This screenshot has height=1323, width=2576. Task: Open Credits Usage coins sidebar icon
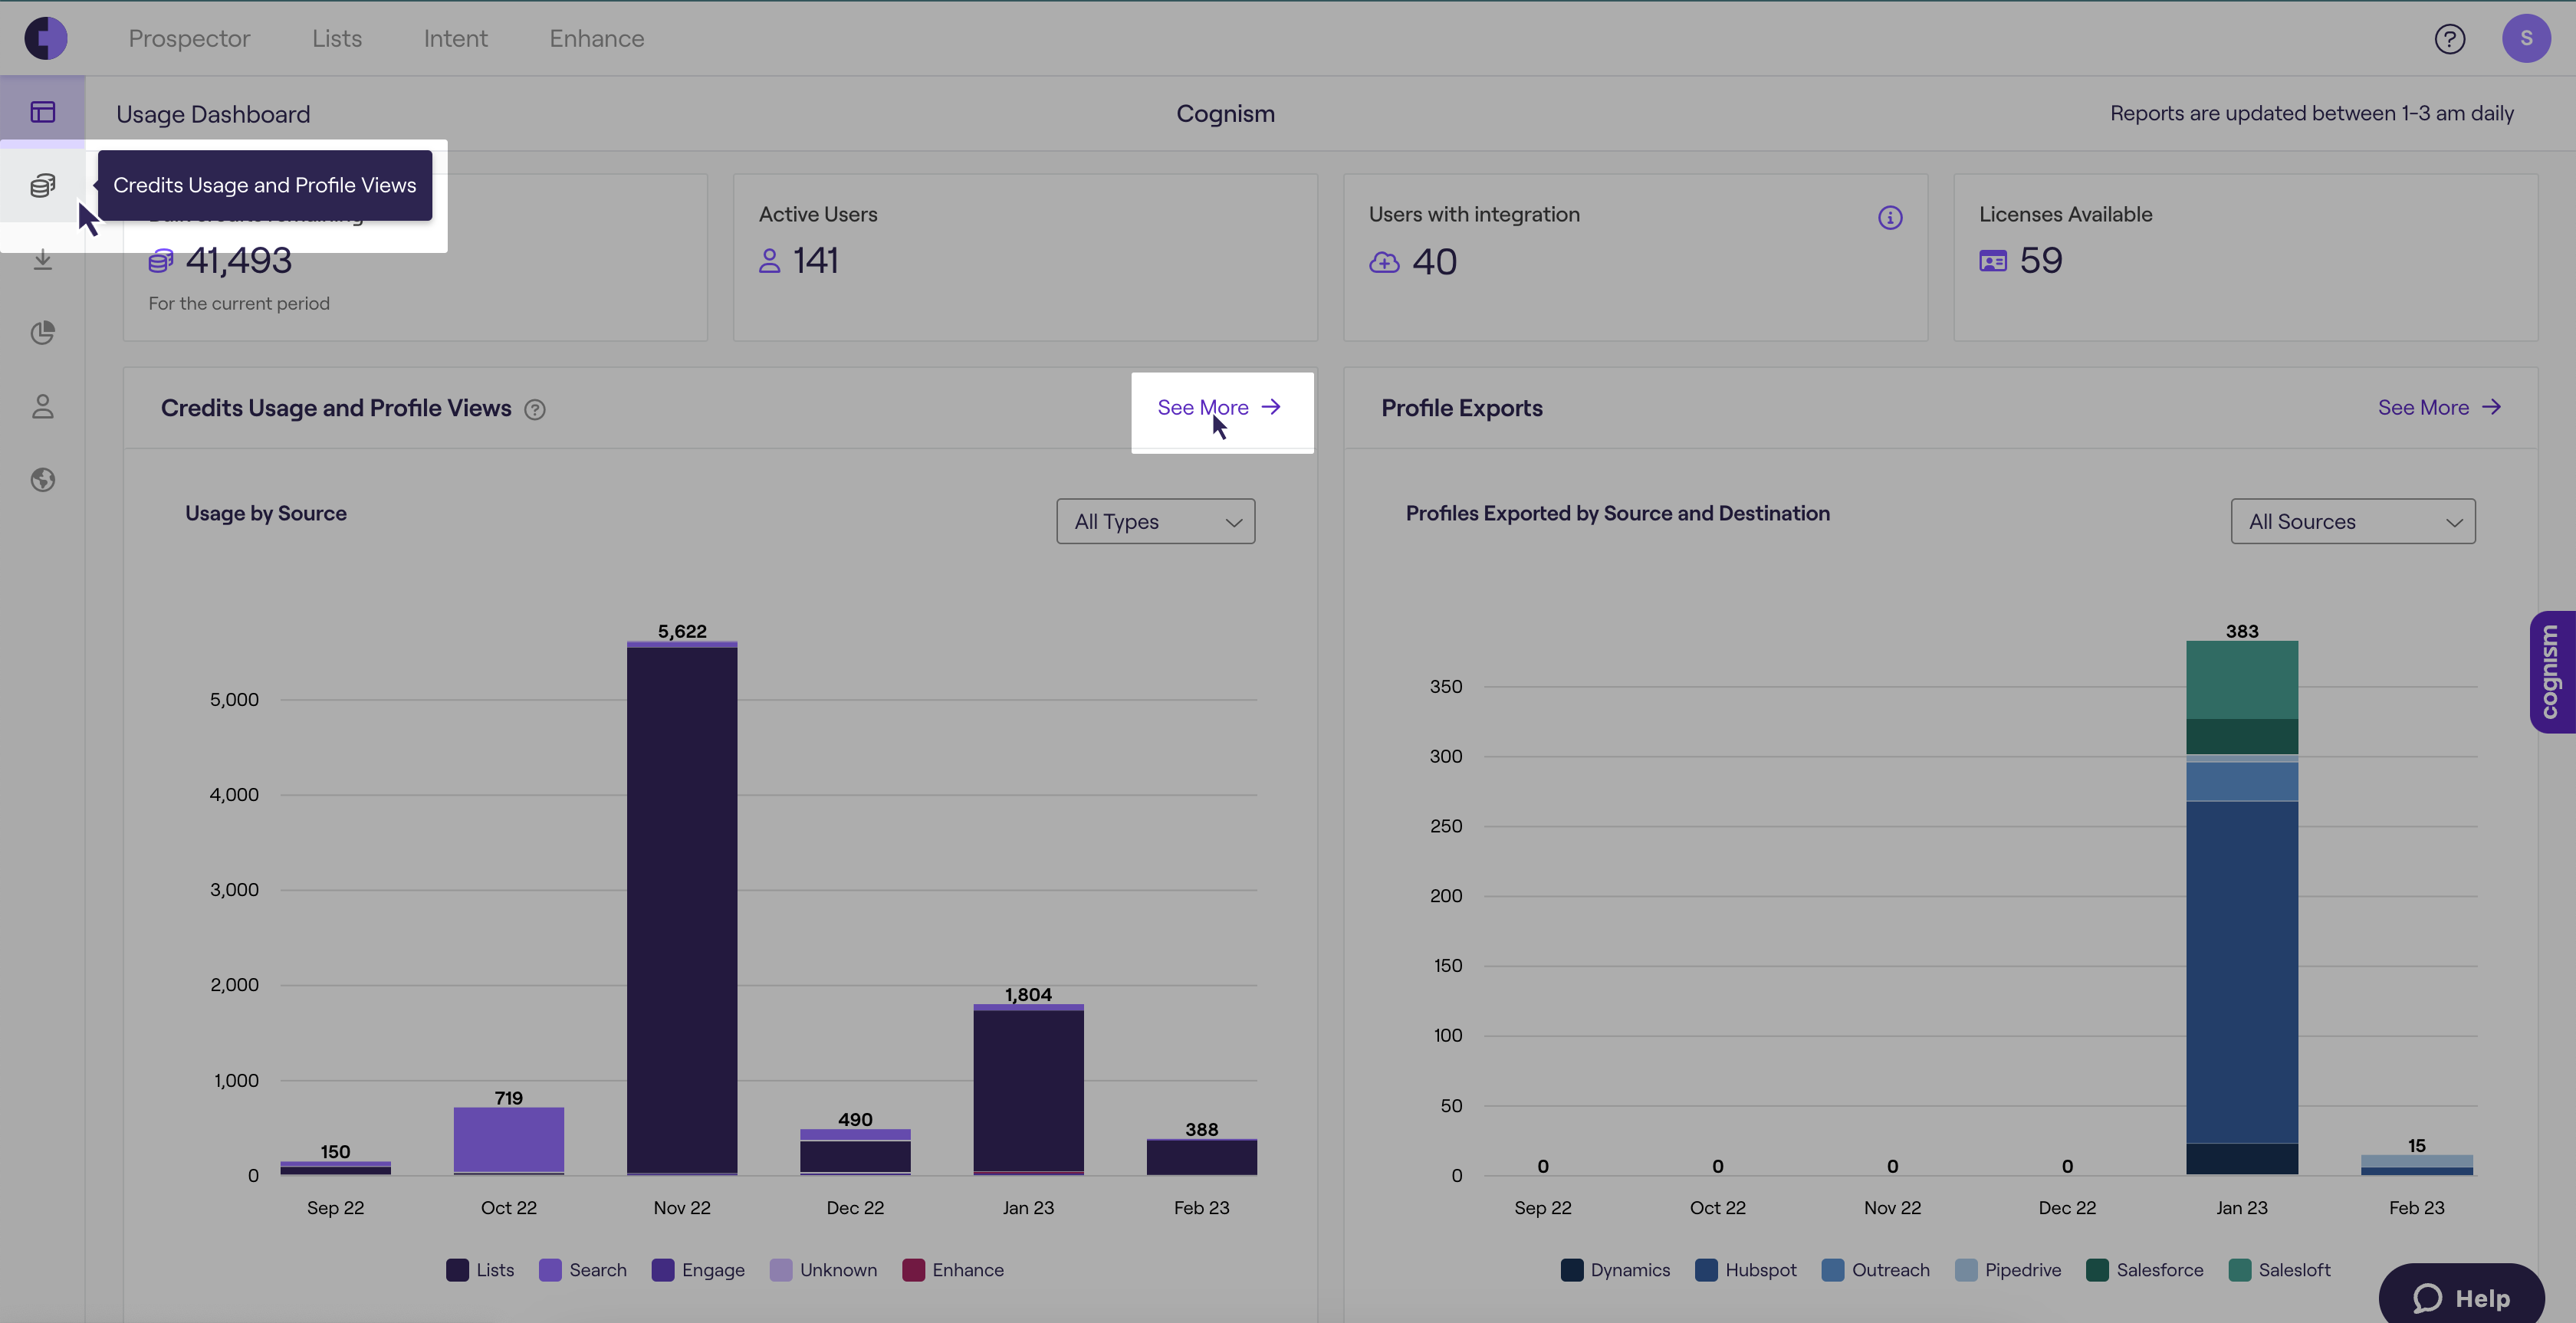point(42,185)
